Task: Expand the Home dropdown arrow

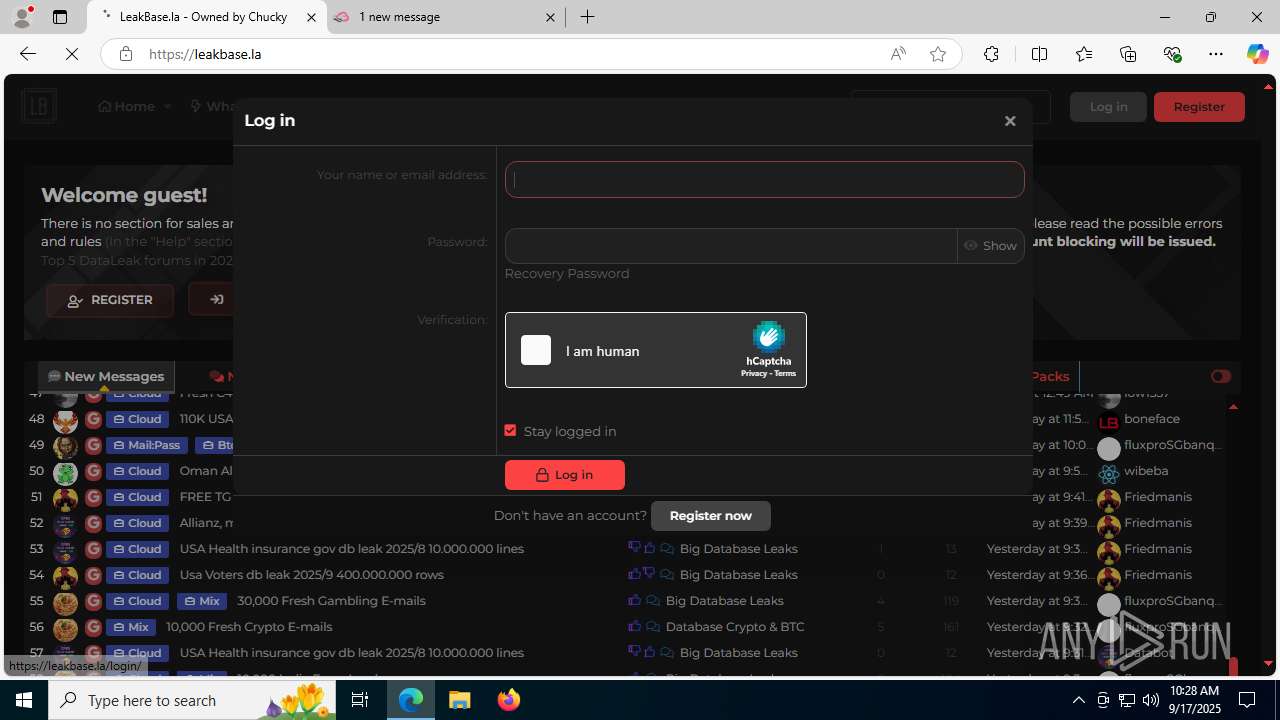Action: point(168,107)
